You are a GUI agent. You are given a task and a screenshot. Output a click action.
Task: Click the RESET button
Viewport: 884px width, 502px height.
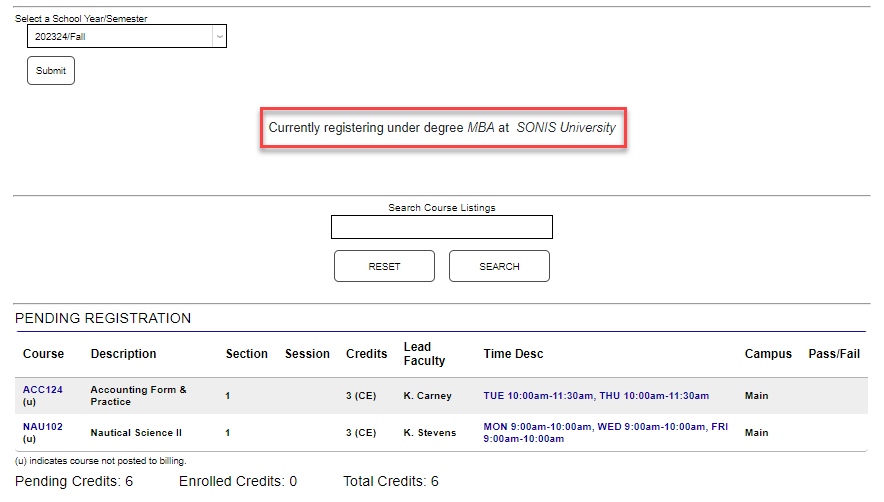[384, 266]
